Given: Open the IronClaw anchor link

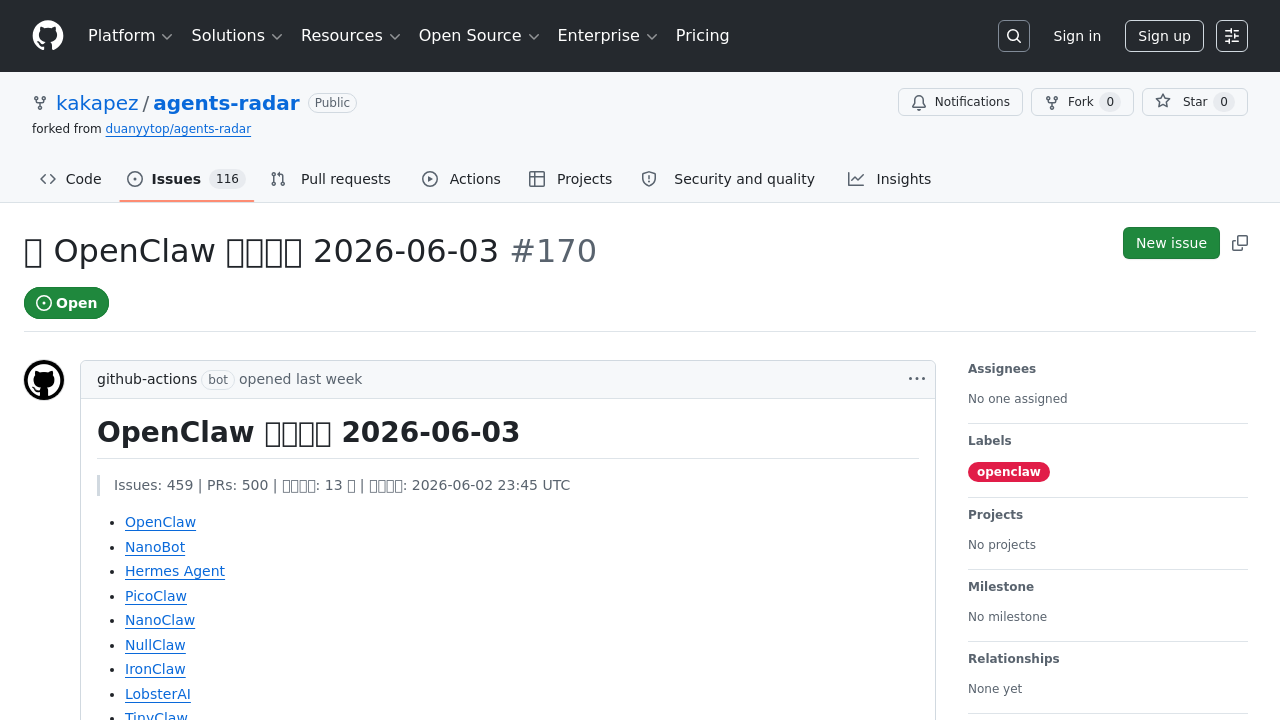Looking at the screenshot, I should coord(155,669).
